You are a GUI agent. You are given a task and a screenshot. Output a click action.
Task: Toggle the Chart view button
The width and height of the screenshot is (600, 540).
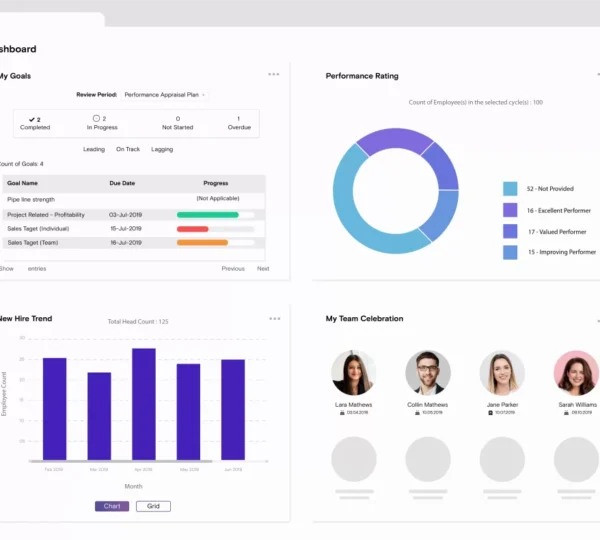112,506
